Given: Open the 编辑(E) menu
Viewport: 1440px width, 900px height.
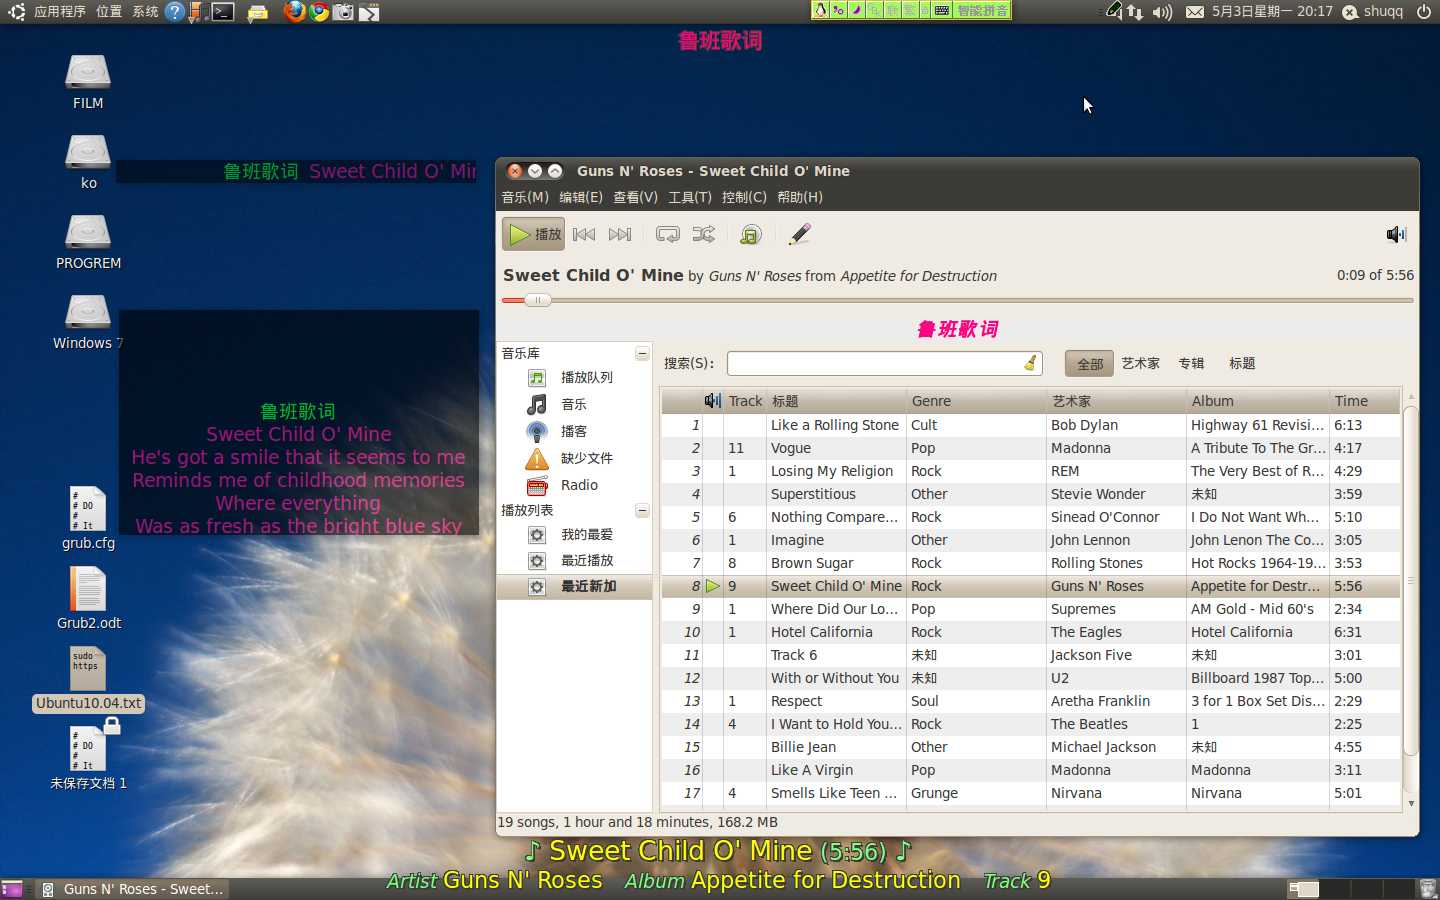Looking at the screenshot, I should pyautogui.click(x=581, y=197).
